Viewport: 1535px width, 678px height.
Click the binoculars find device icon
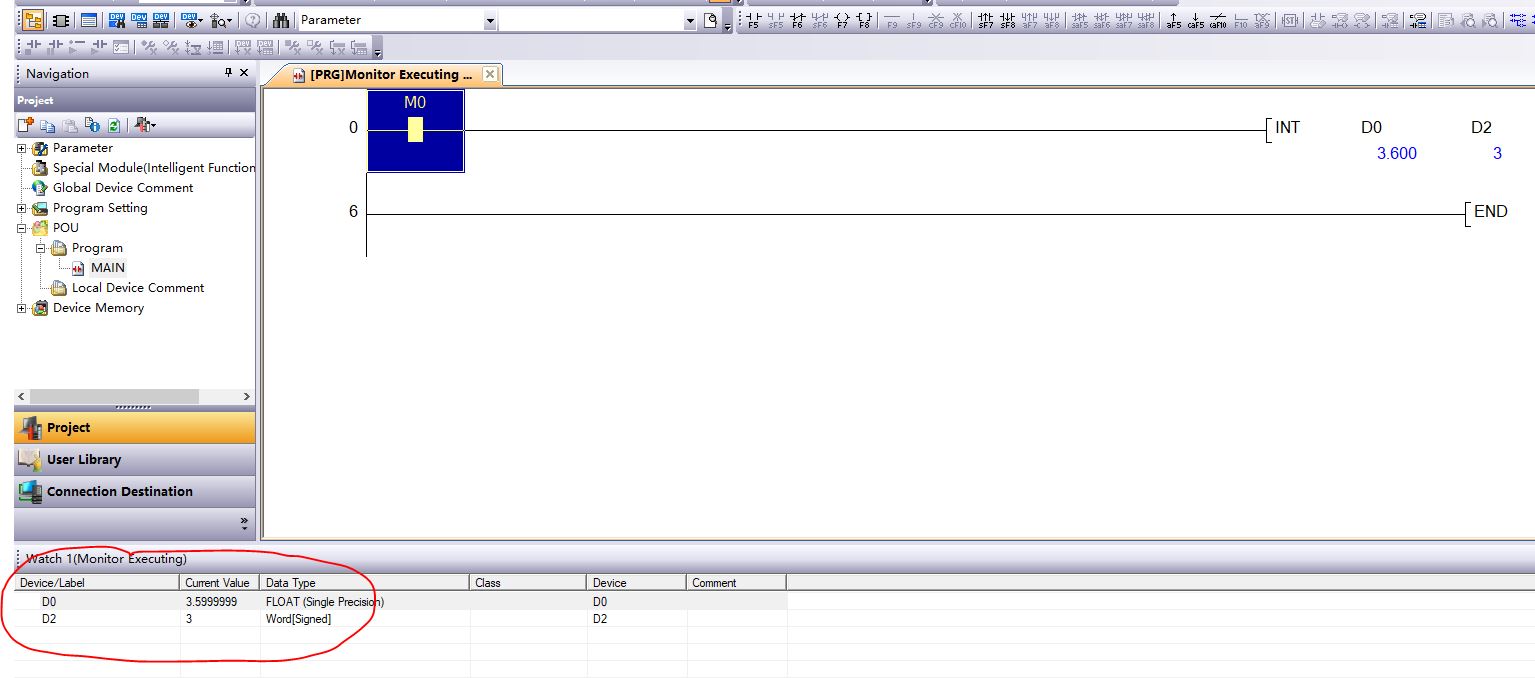coord(281,20)
